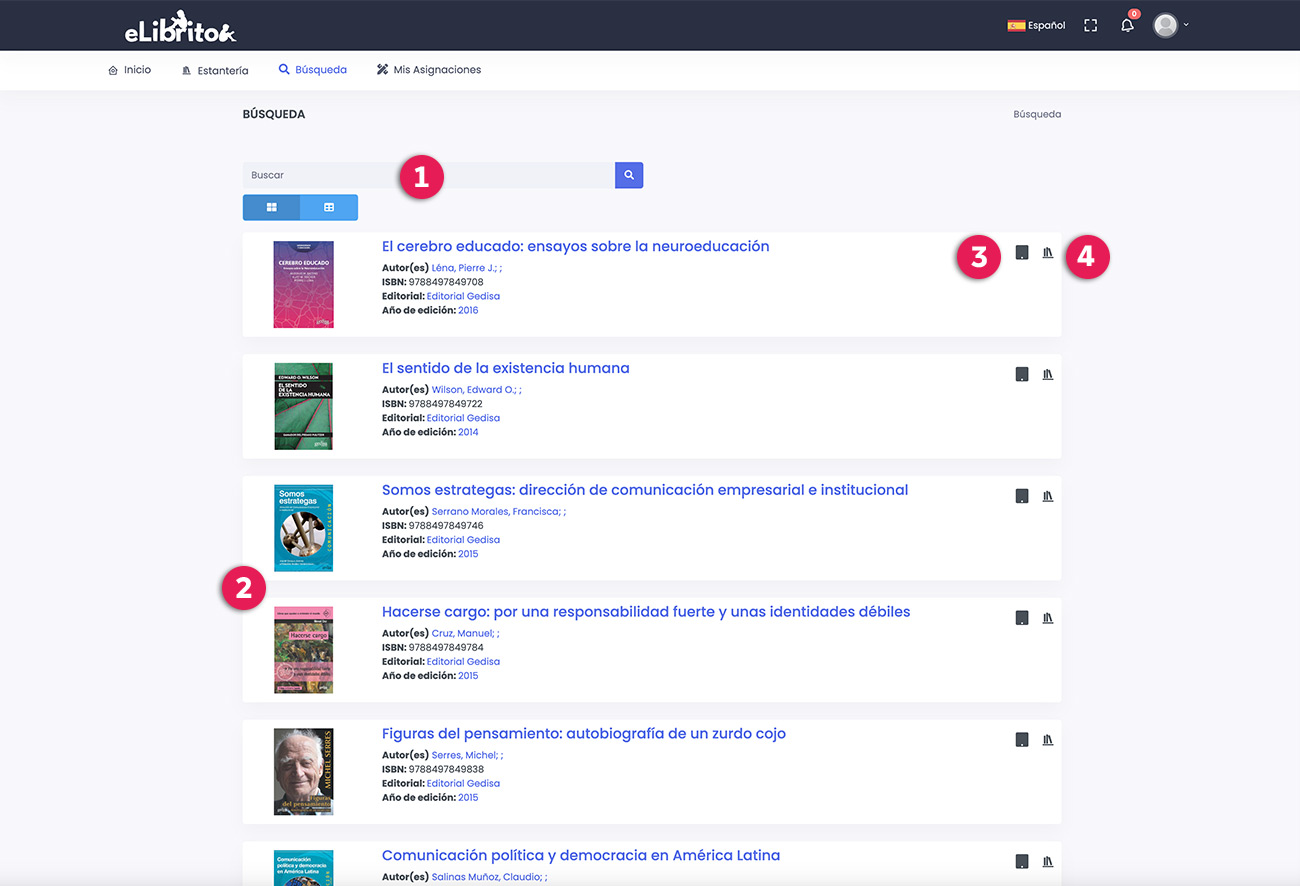
Task: Click ISBN 9788497849708
Action: point(446,282)
